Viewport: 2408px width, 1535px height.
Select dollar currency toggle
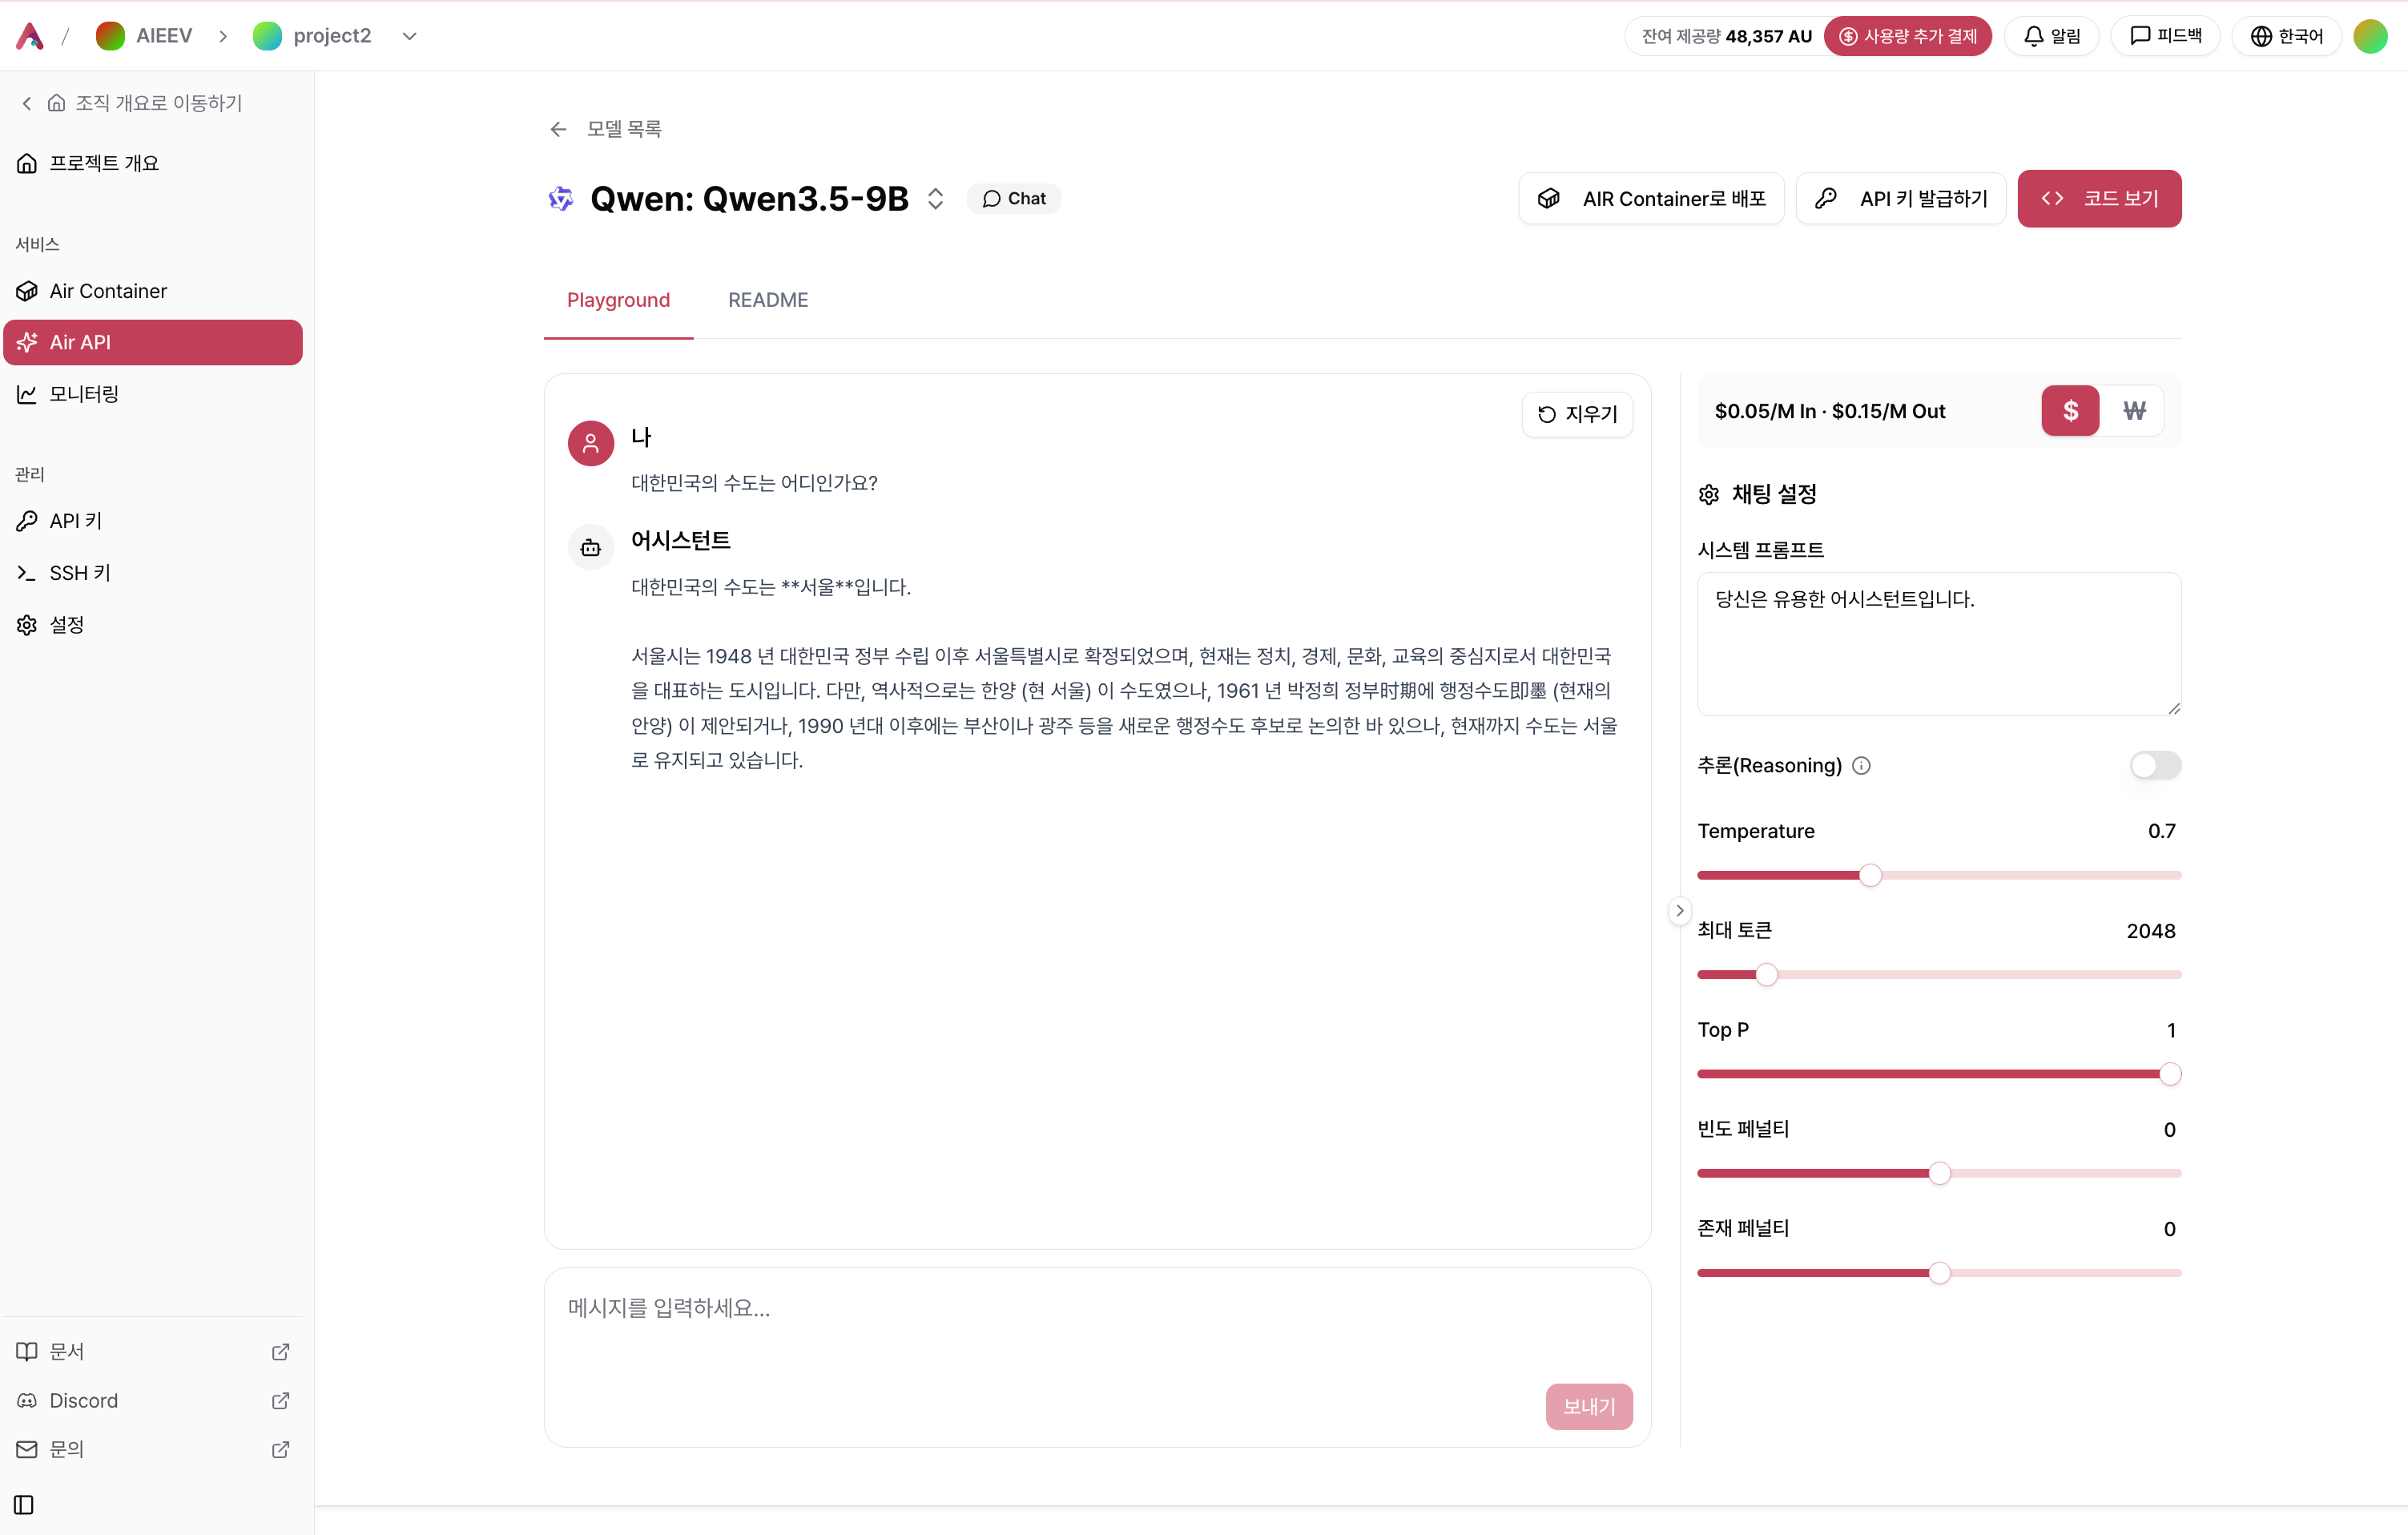pos(2070,410)
